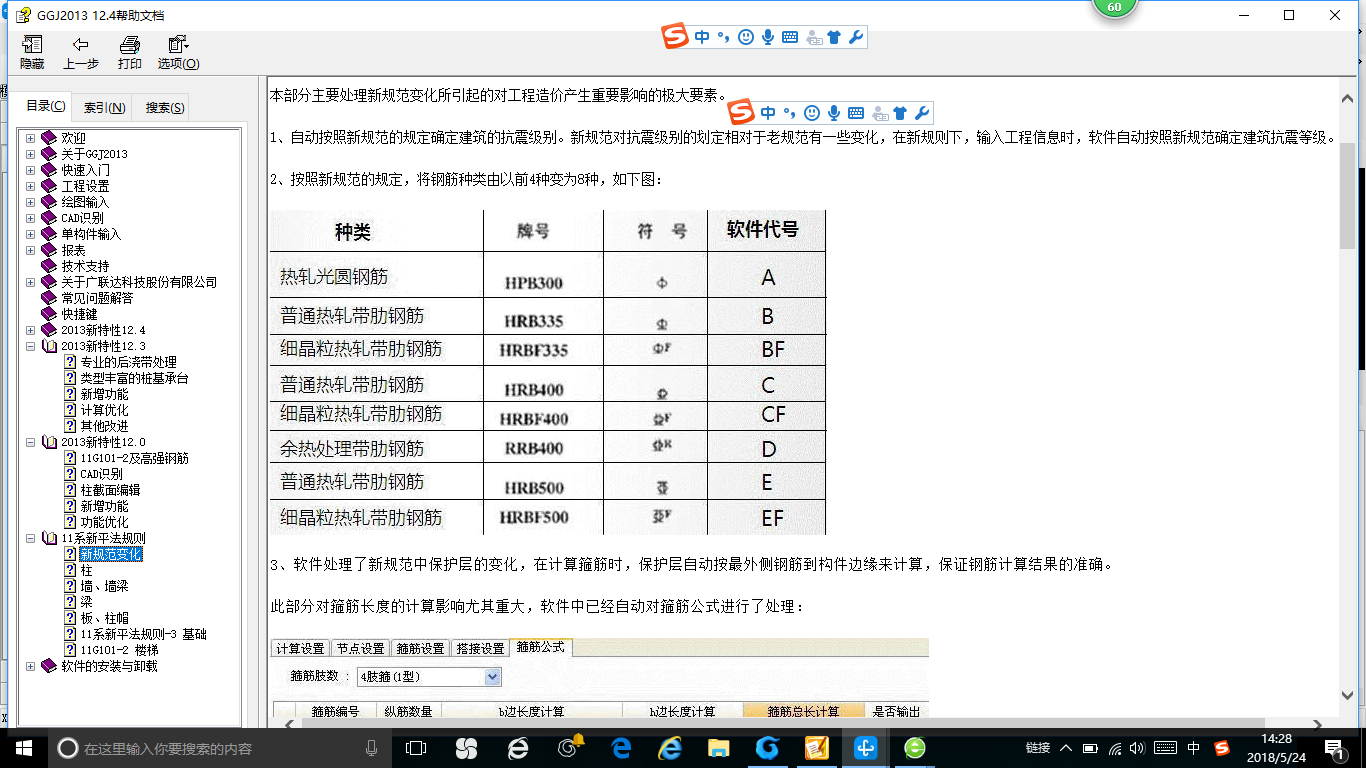Expand the 关于GGJ2013 tree node

tap(31, 154)
